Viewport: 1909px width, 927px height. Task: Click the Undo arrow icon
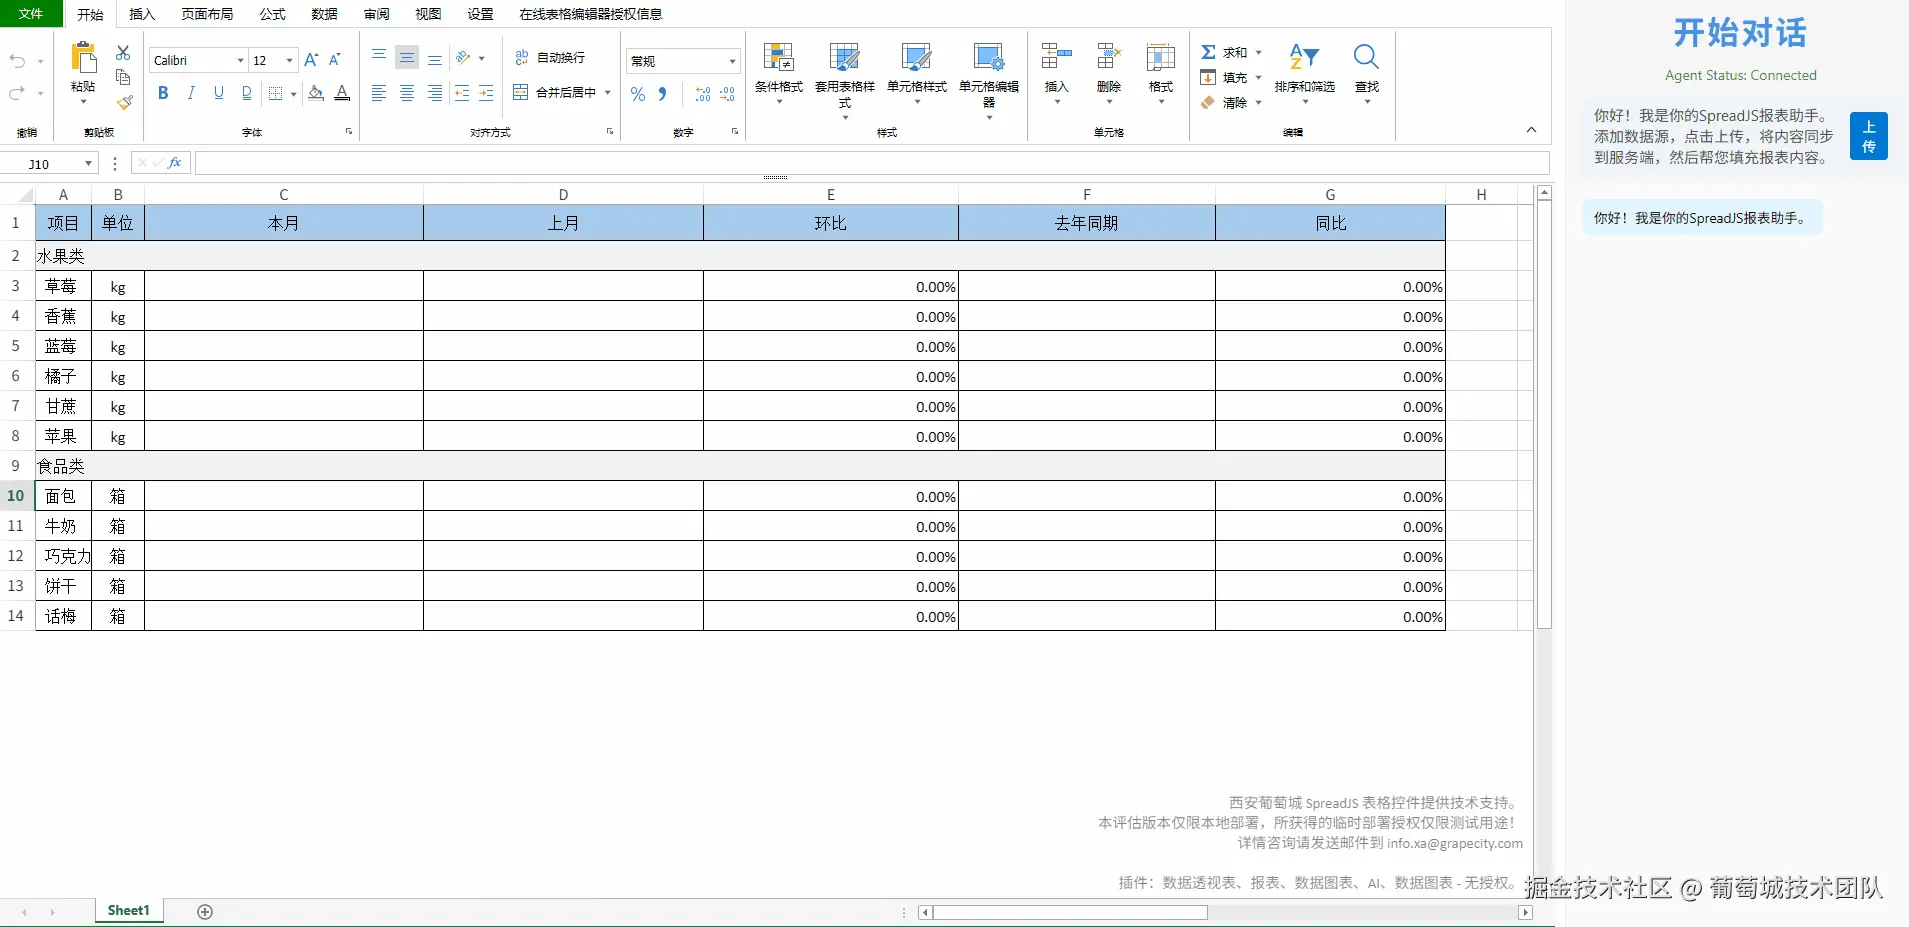pos(17,61)
